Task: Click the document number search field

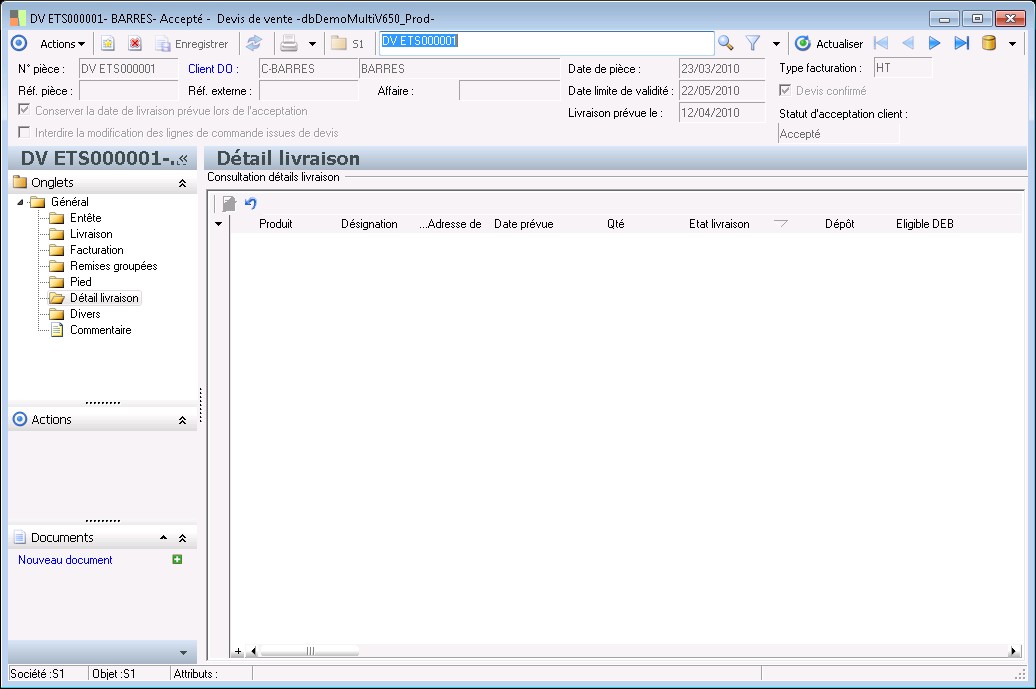Action: [x=545, y=42]
